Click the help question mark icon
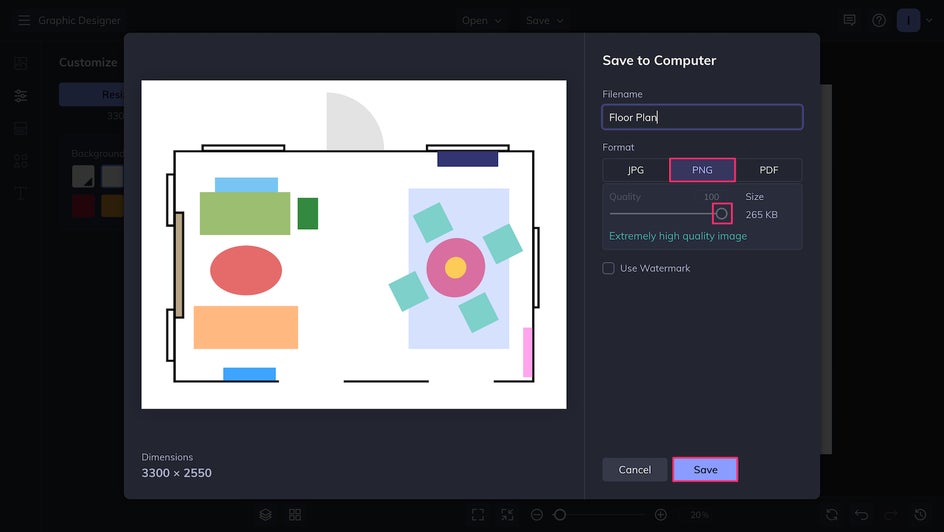The height and width of the screenshot is (532, 944). [879, 20]
